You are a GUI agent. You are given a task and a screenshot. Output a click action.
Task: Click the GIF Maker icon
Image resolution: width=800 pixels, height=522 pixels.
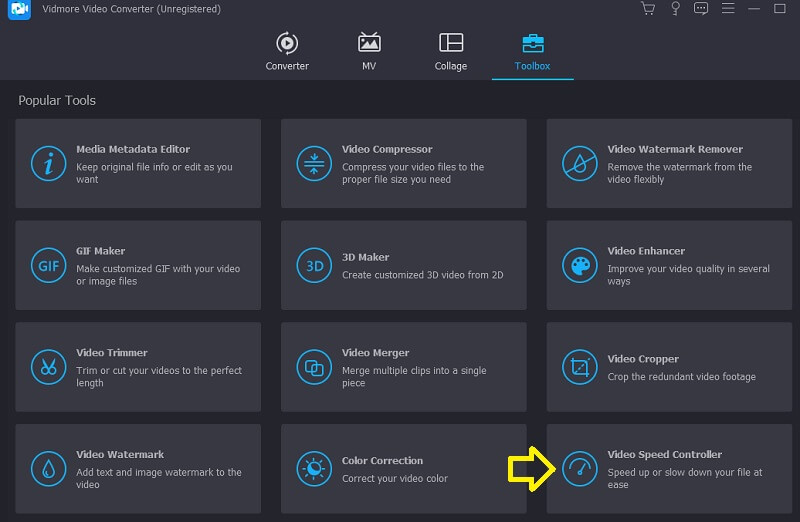(x=48, y=266)
